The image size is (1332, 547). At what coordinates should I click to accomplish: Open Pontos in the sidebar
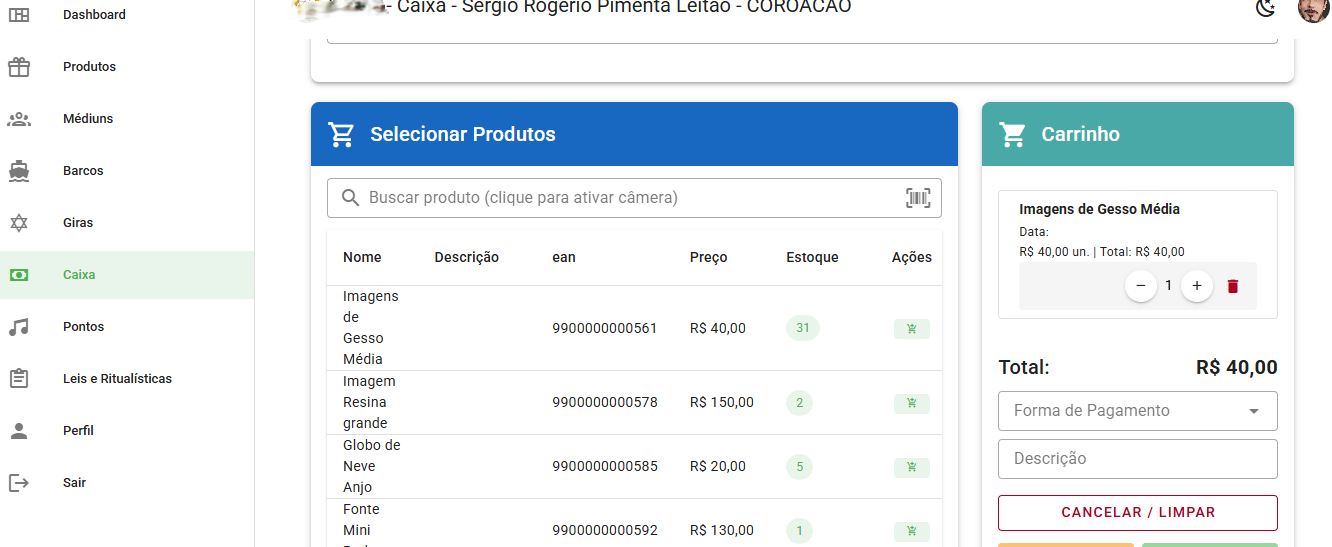[x=127, y=327]
